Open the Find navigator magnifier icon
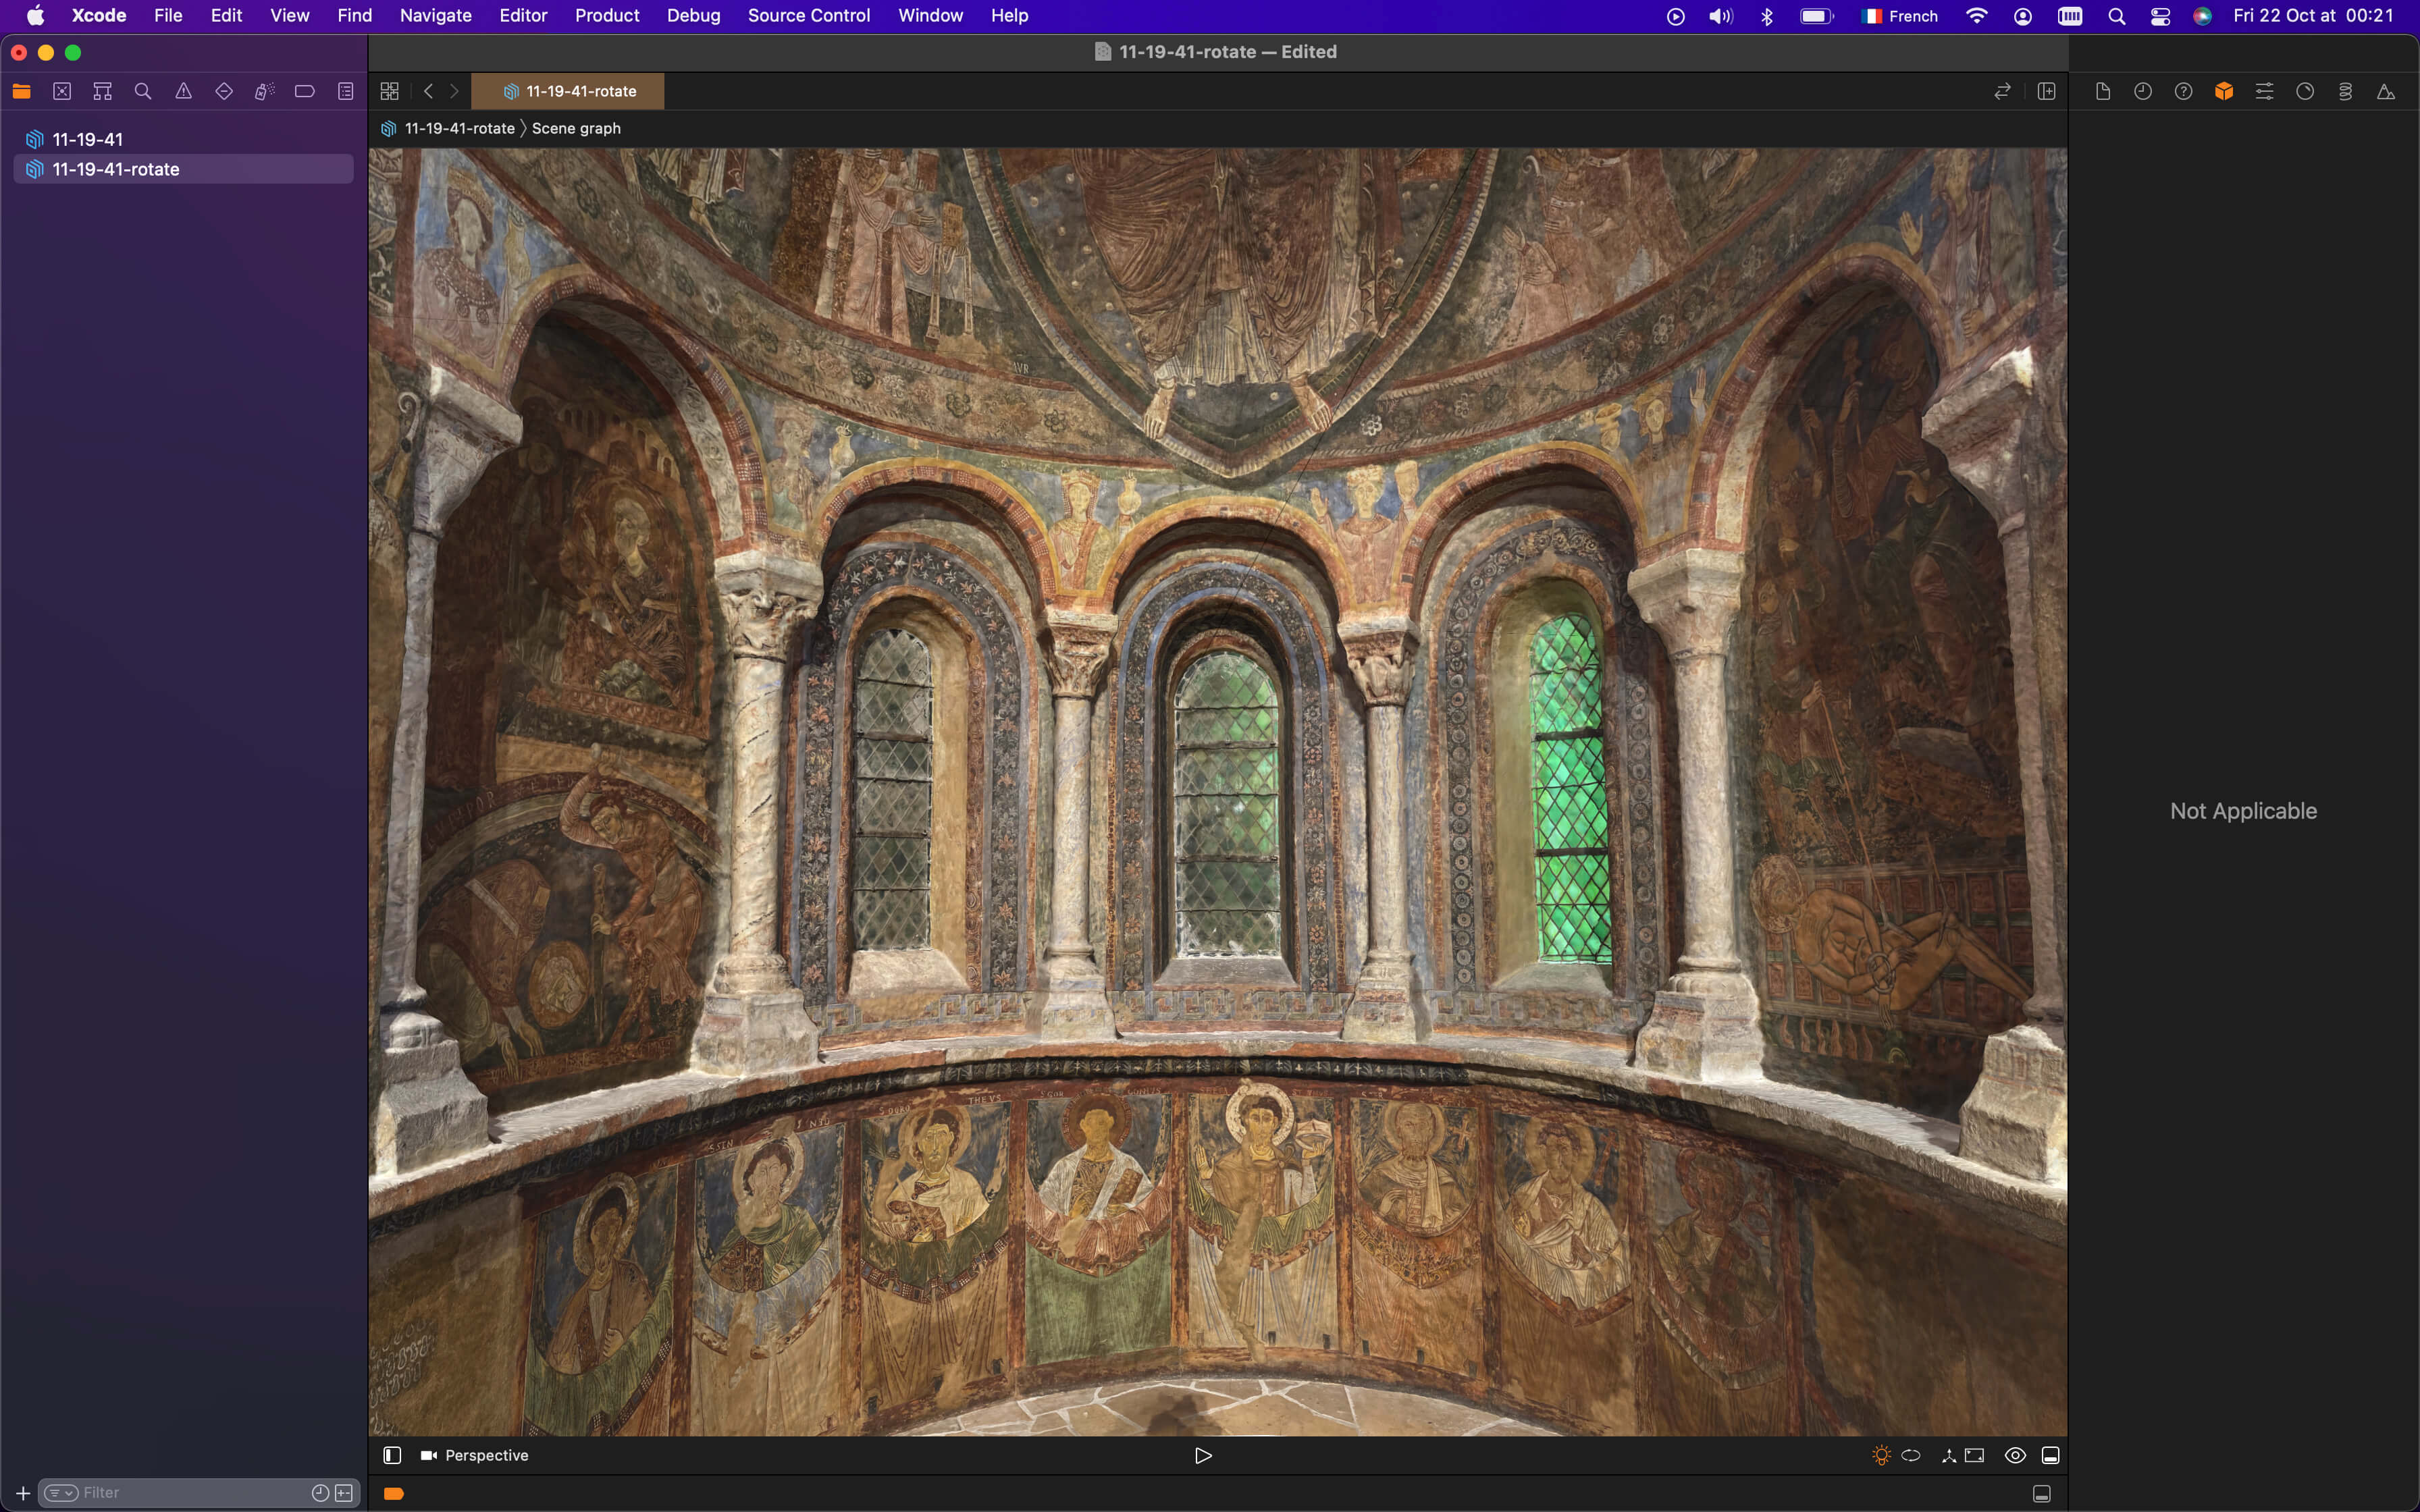The height and width of the screenshot is (1512, 2420). [x=143, y=92]
